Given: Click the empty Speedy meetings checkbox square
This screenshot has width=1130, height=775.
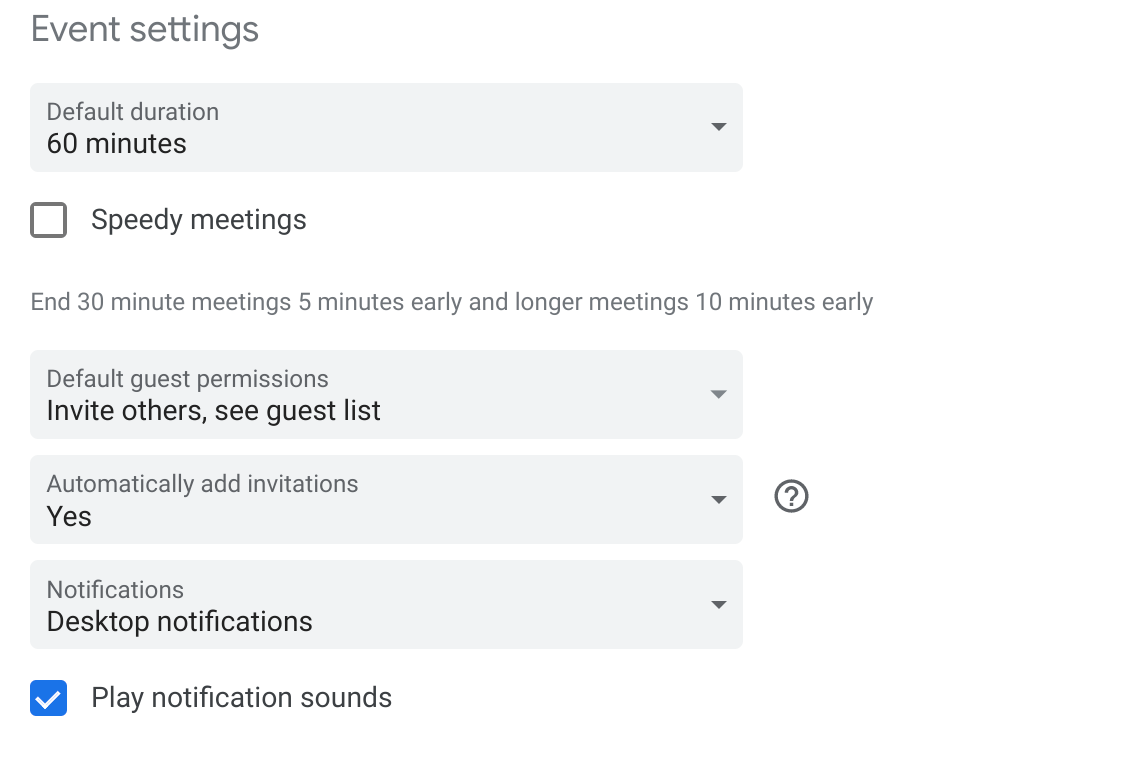Looking at the screenshot, I should click(48, 219).
